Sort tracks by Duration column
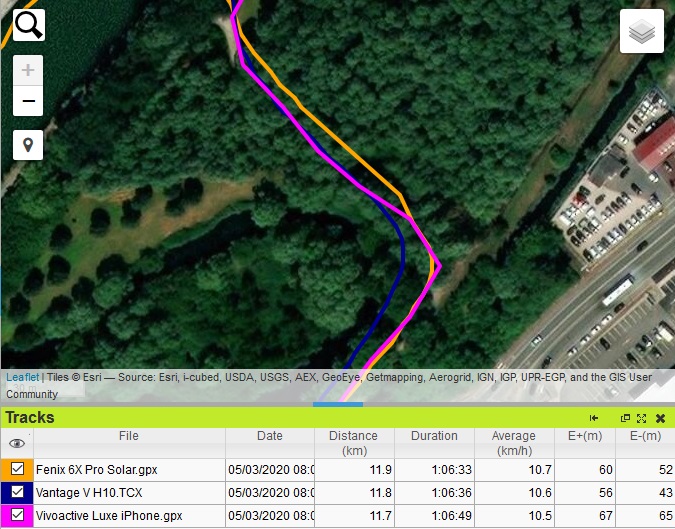 coord(434,436)
